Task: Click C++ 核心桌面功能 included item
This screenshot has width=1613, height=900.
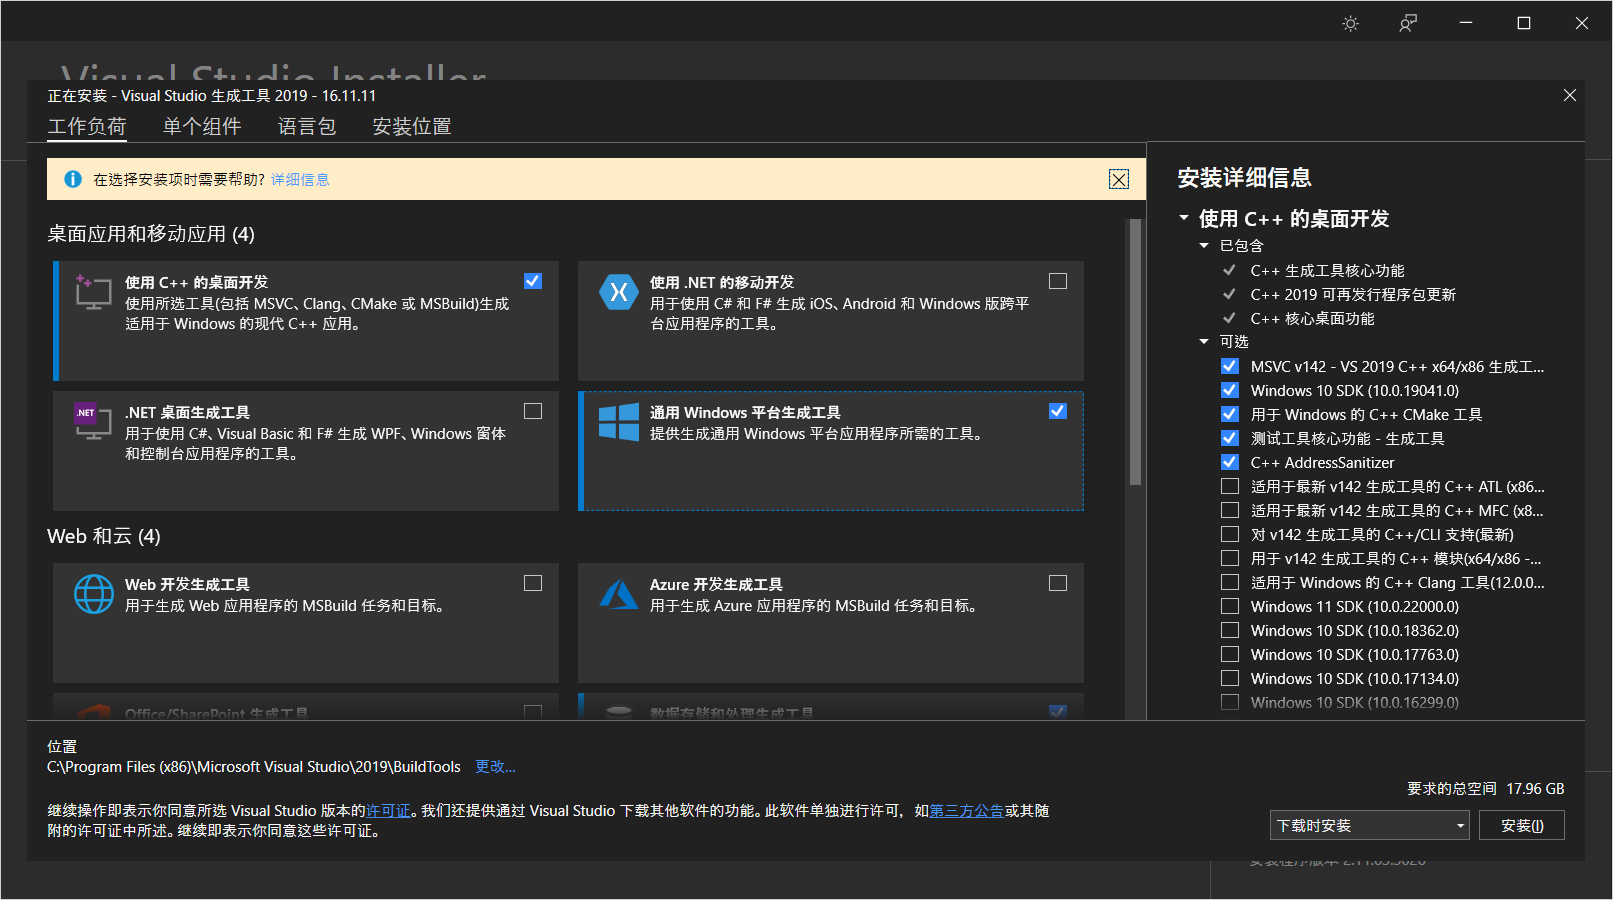Action: (1312, 318)
